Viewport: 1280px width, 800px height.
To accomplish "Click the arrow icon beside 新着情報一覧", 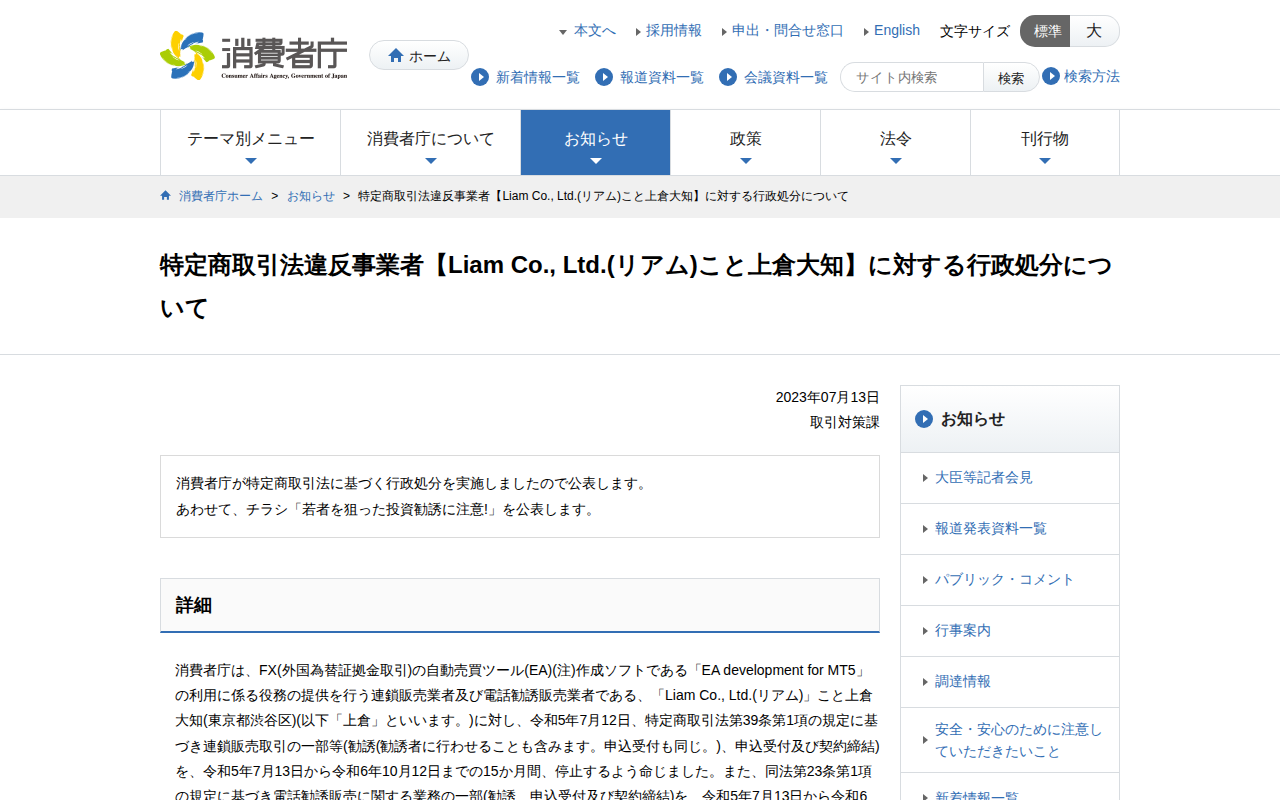I will point(480,77).
